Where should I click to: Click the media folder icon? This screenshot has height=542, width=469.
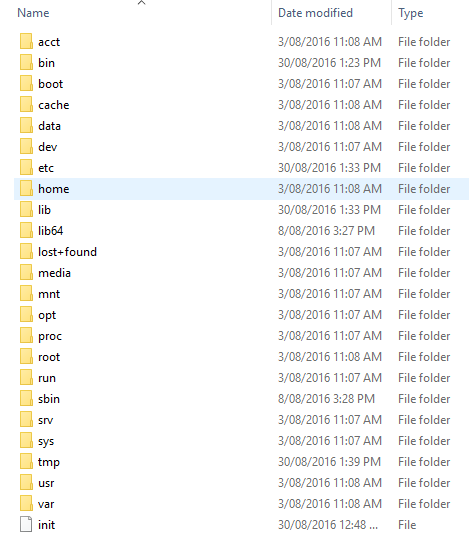(x=26, y=273)
